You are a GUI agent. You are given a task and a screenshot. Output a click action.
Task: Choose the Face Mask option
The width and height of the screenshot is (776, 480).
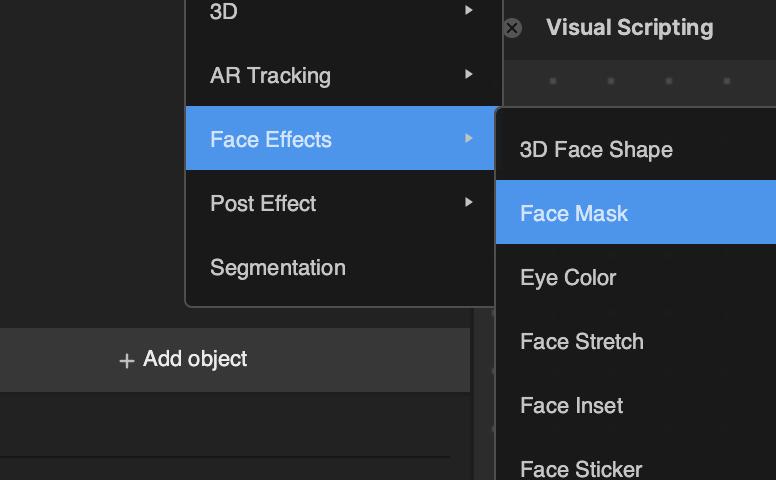(x=574, y=213)
